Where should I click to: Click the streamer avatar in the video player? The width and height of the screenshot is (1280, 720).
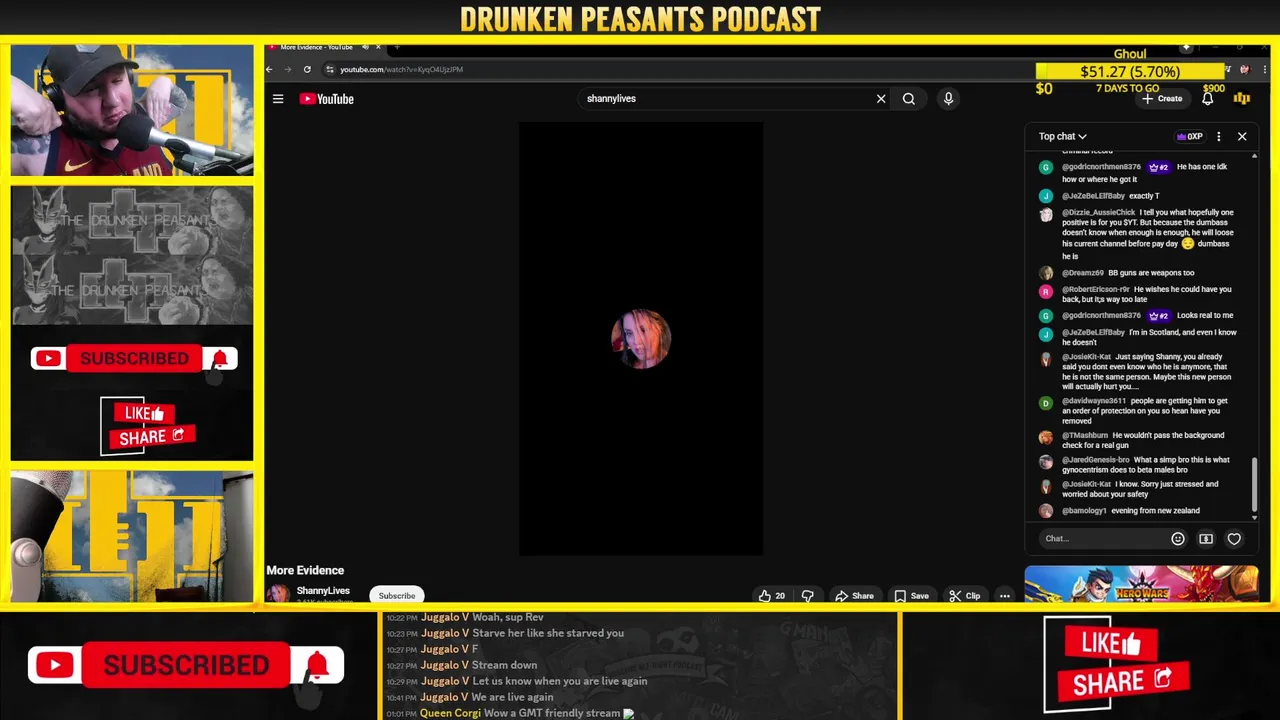click(x=641, y=339)
